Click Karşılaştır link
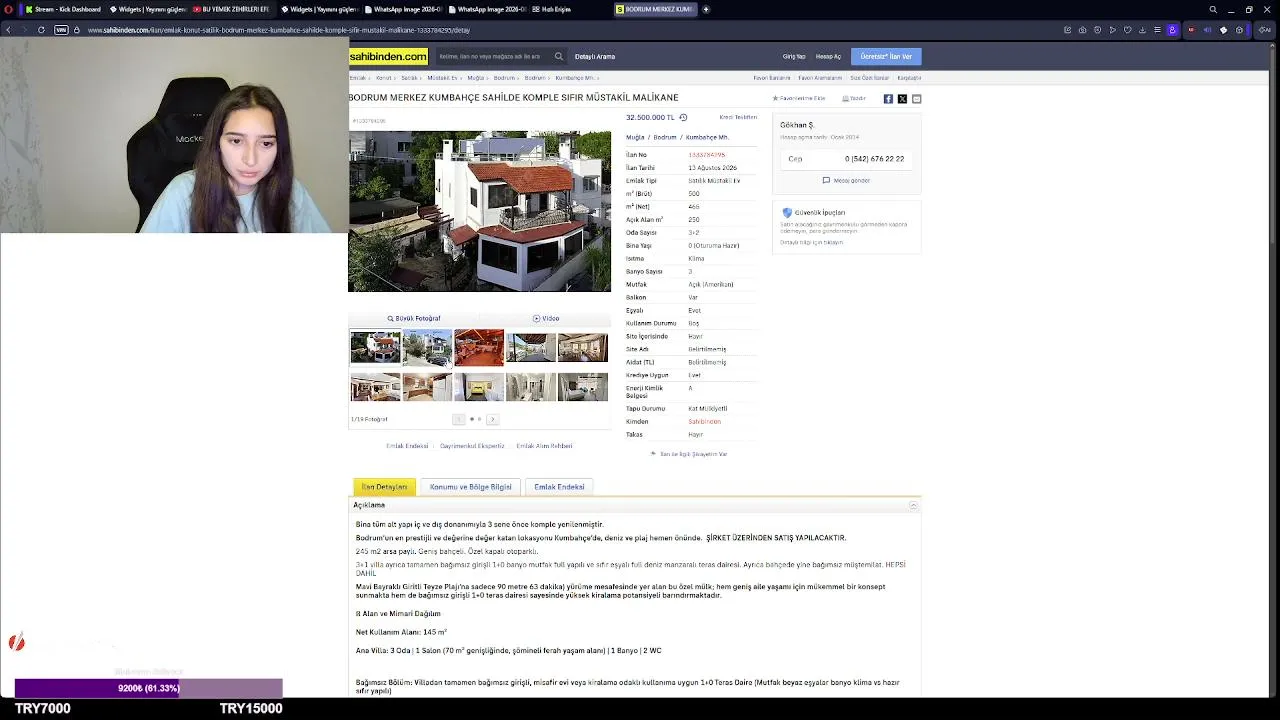 (909, 78)
